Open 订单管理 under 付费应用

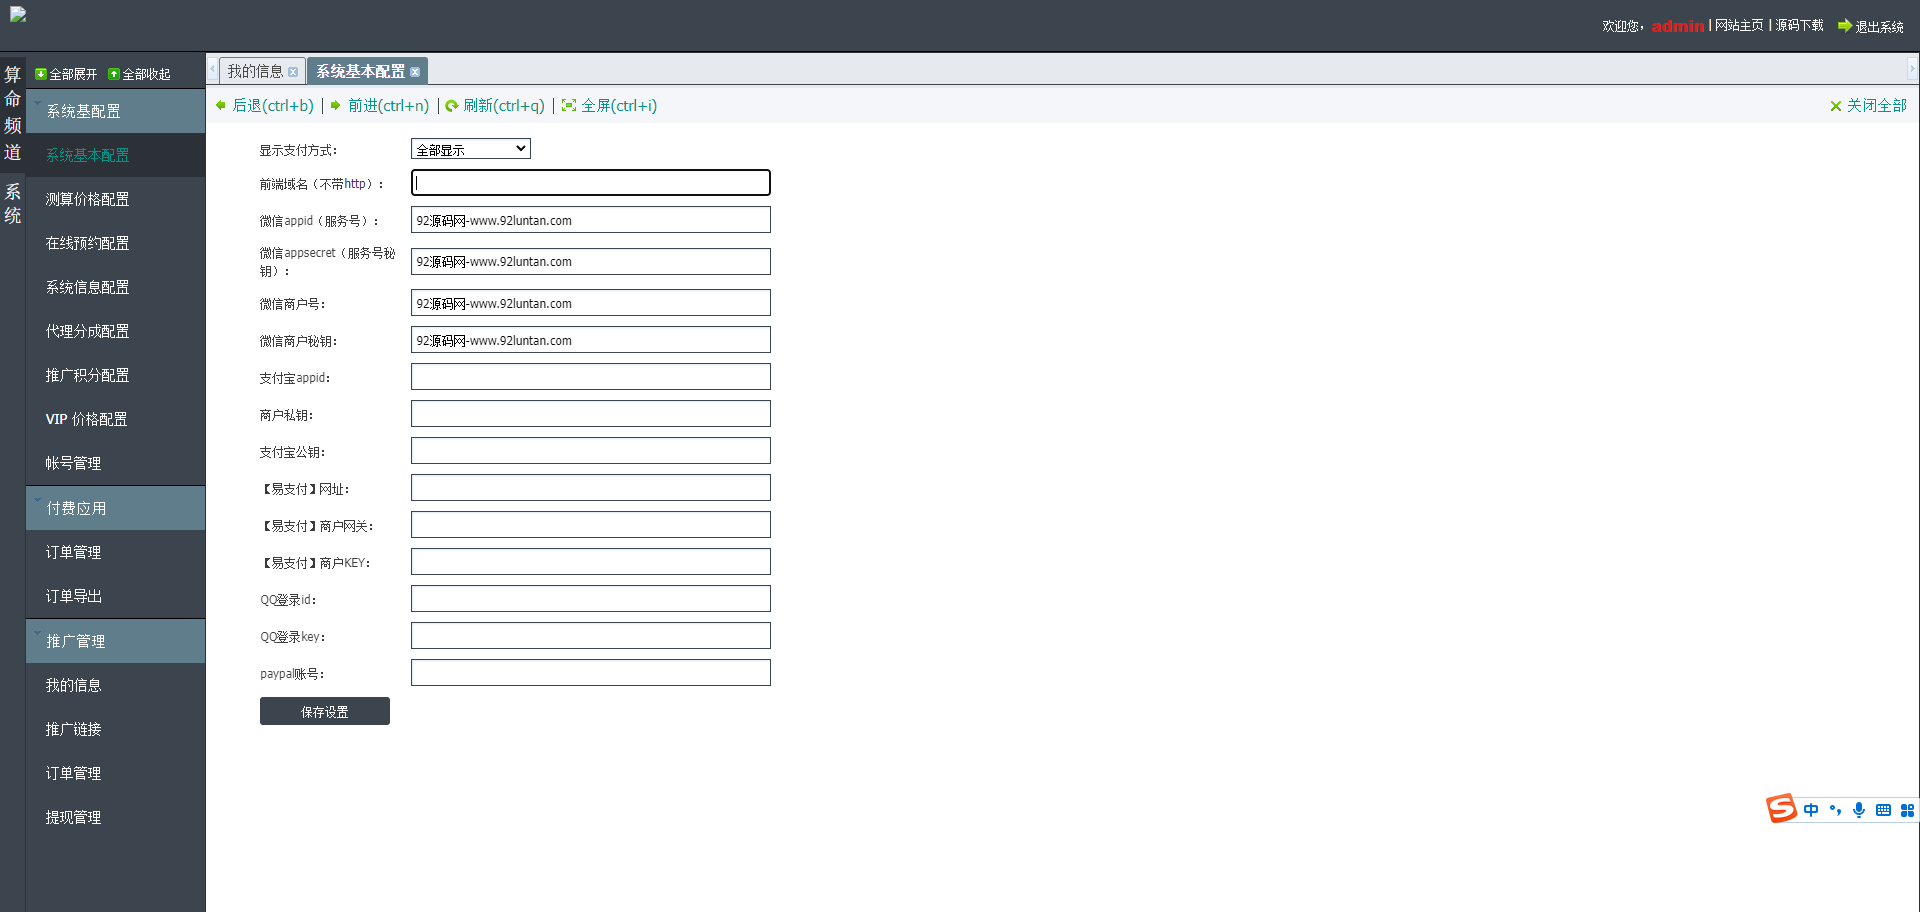tap(116, 552)
